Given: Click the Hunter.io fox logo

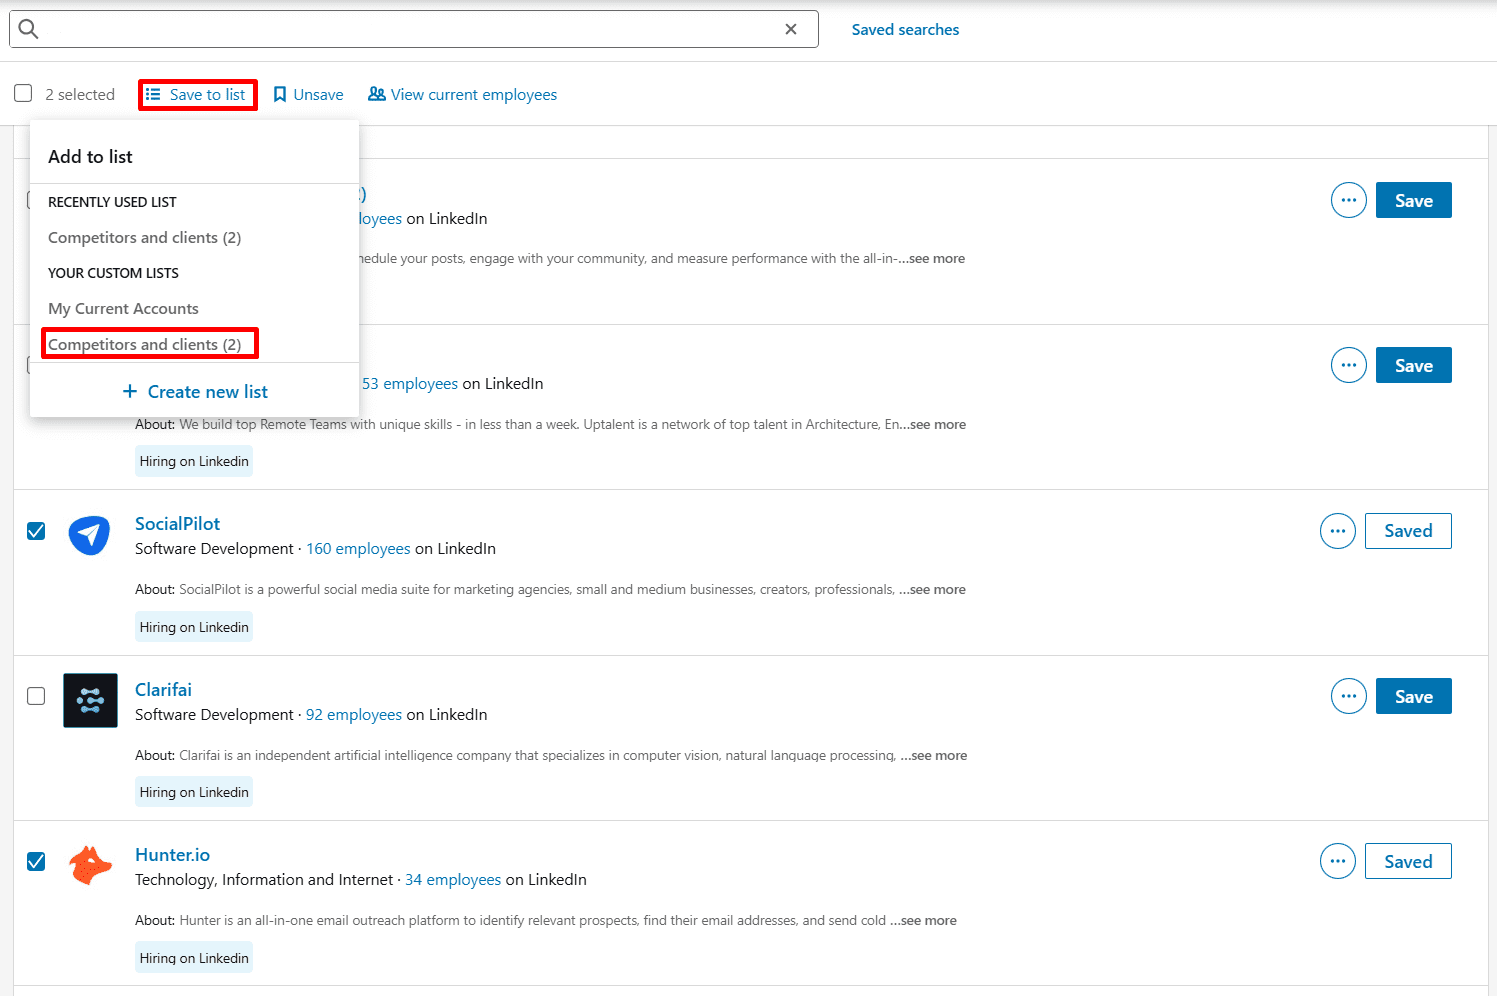Looking at the screenshot, I should pos(90,865).
